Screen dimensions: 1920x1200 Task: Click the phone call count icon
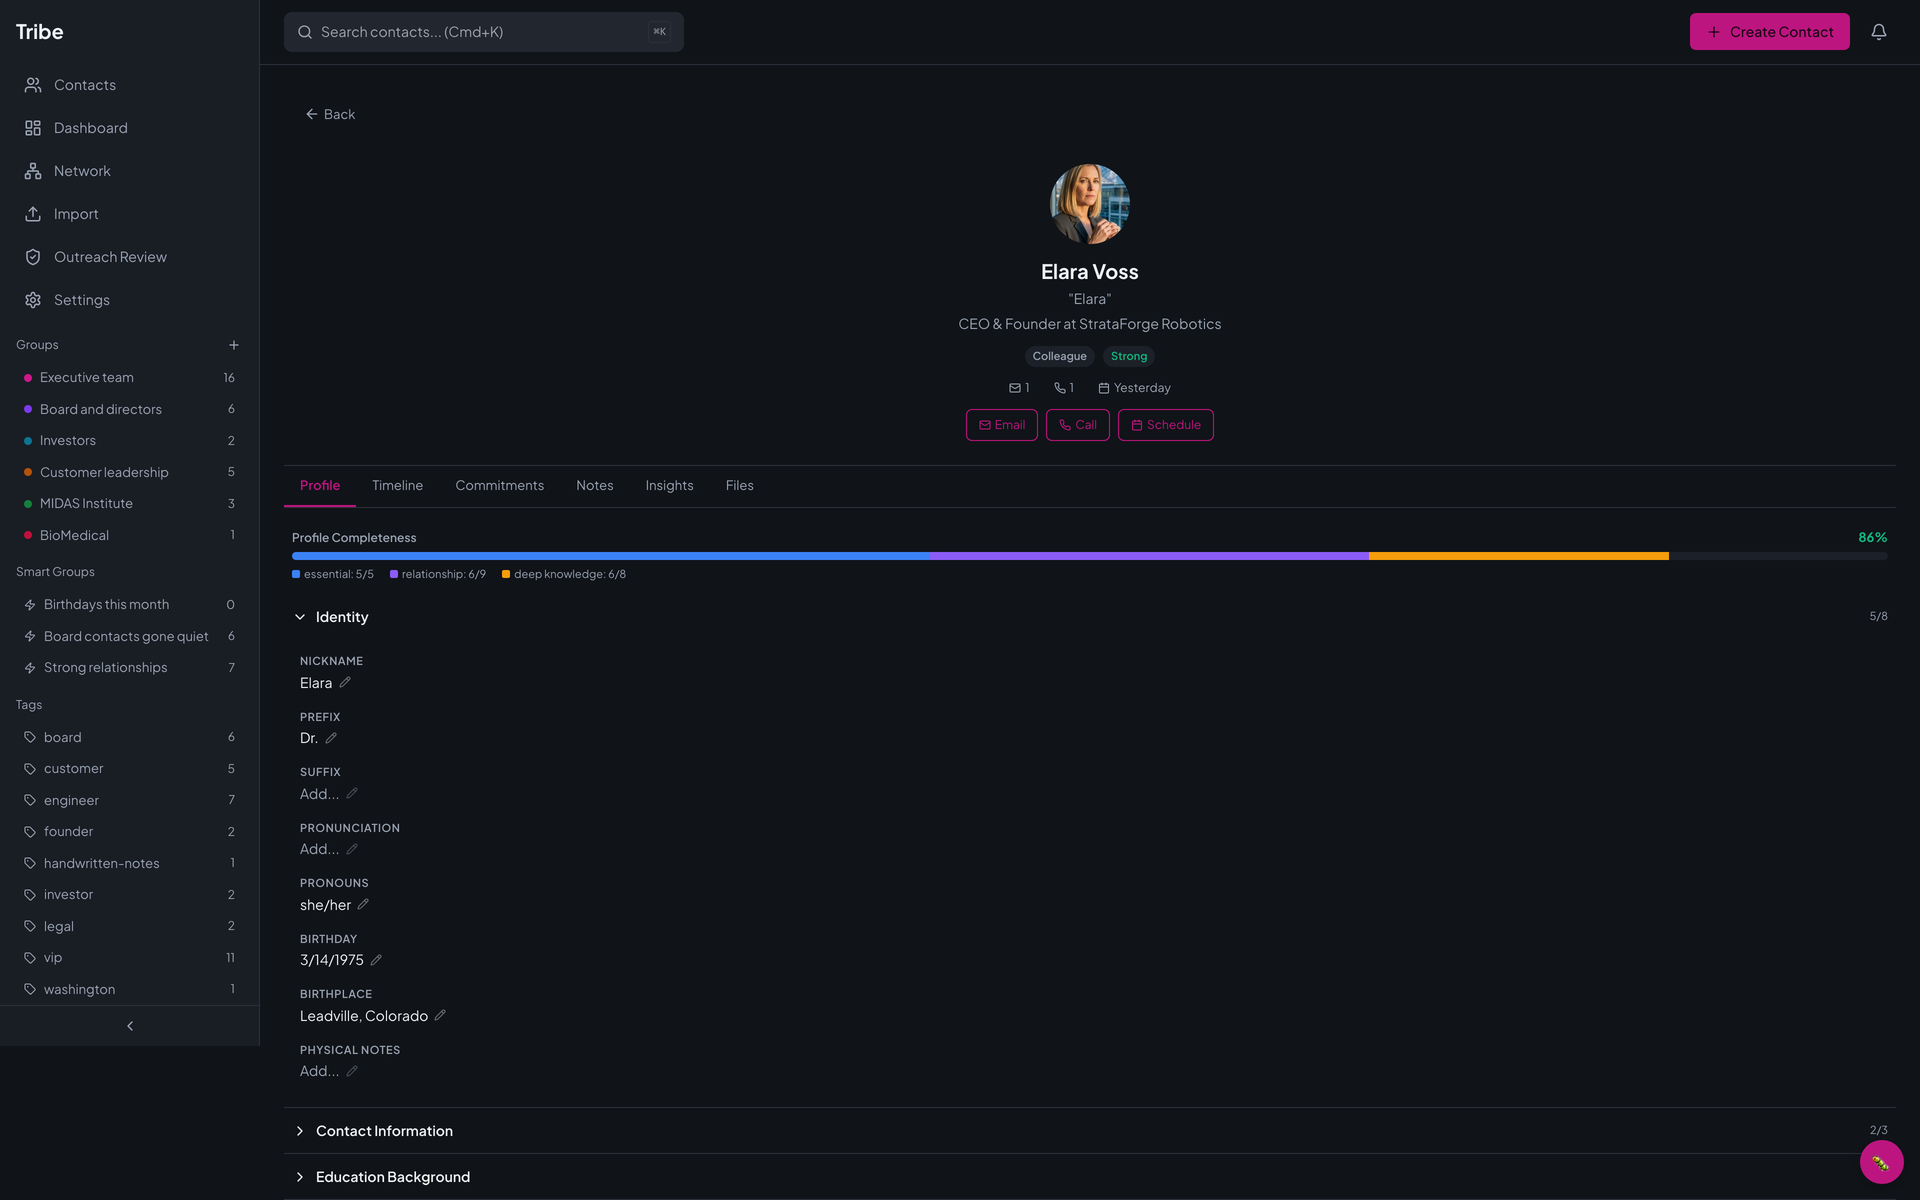coord(1060,388)
